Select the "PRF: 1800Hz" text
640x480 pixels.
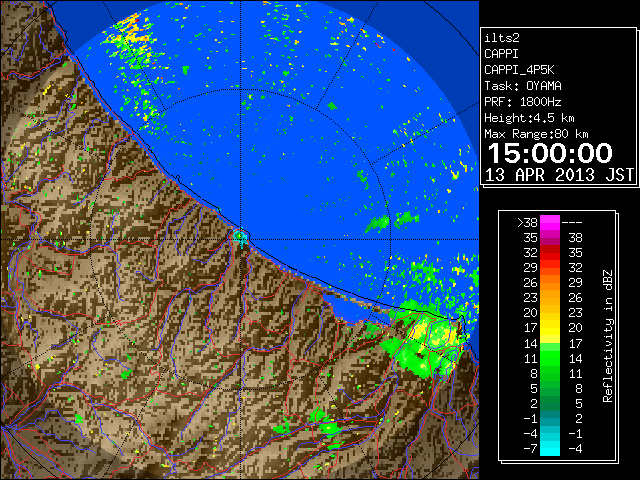click(x=523, y=102)
